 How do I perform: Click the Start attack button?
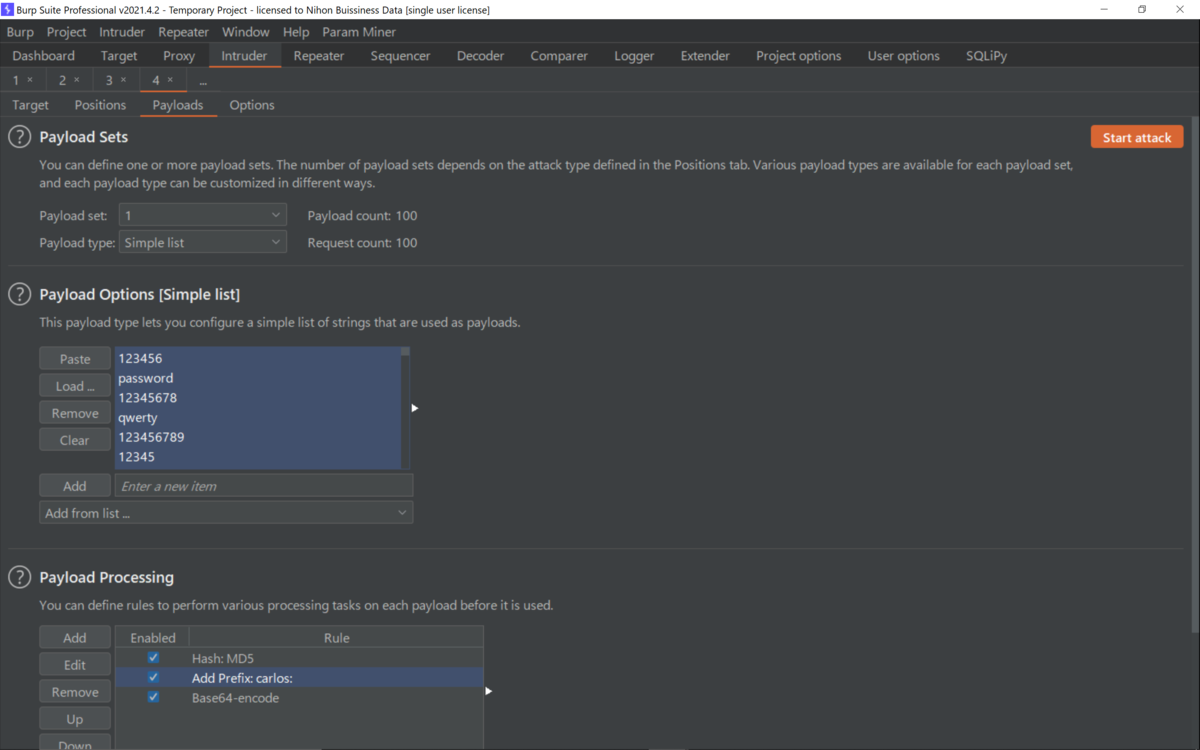pos(1137,137)
